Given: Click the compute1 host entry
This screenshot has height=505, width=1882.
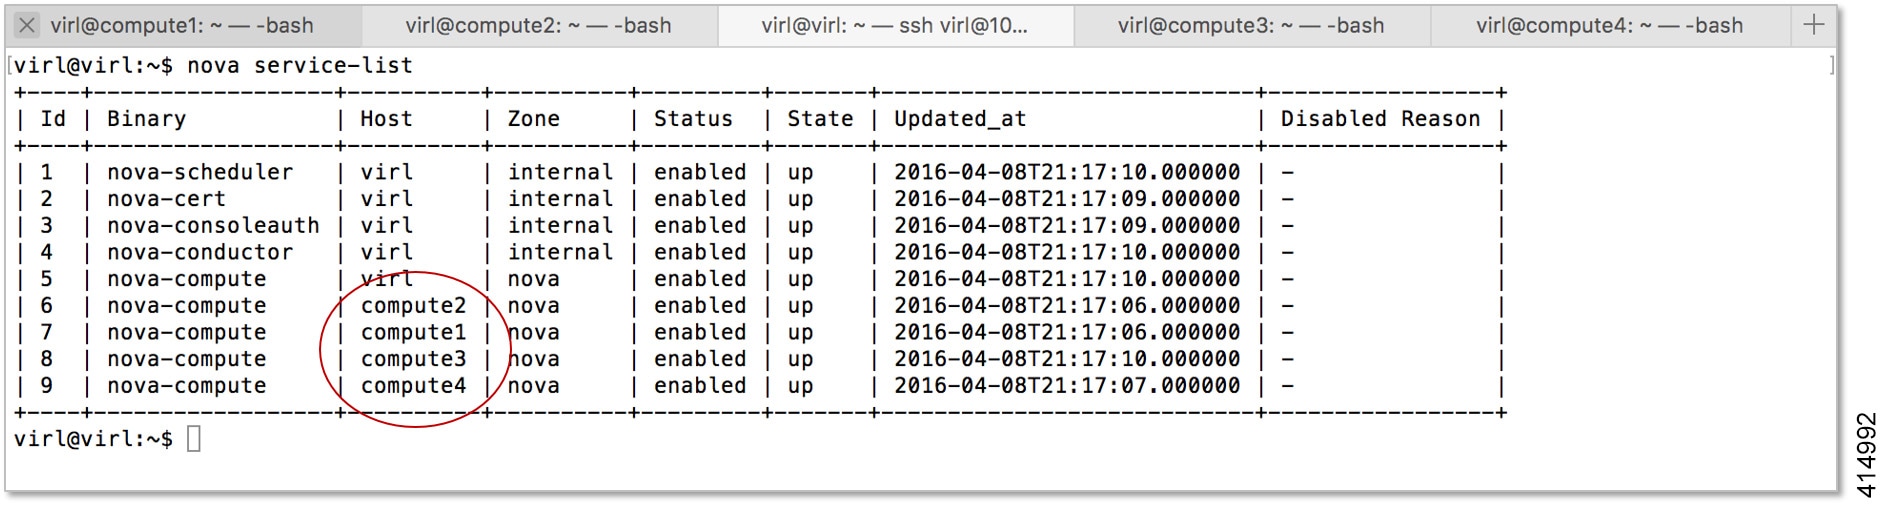Looking at the screenshot, I should click(413, 332).
